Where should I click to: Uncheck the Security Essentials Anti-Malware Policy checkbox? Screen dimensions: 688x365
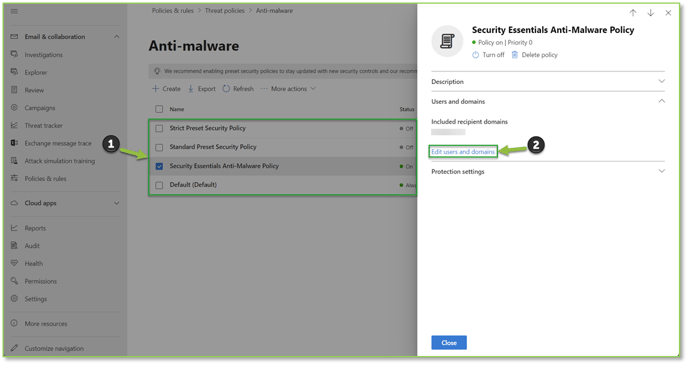[159, 166]
